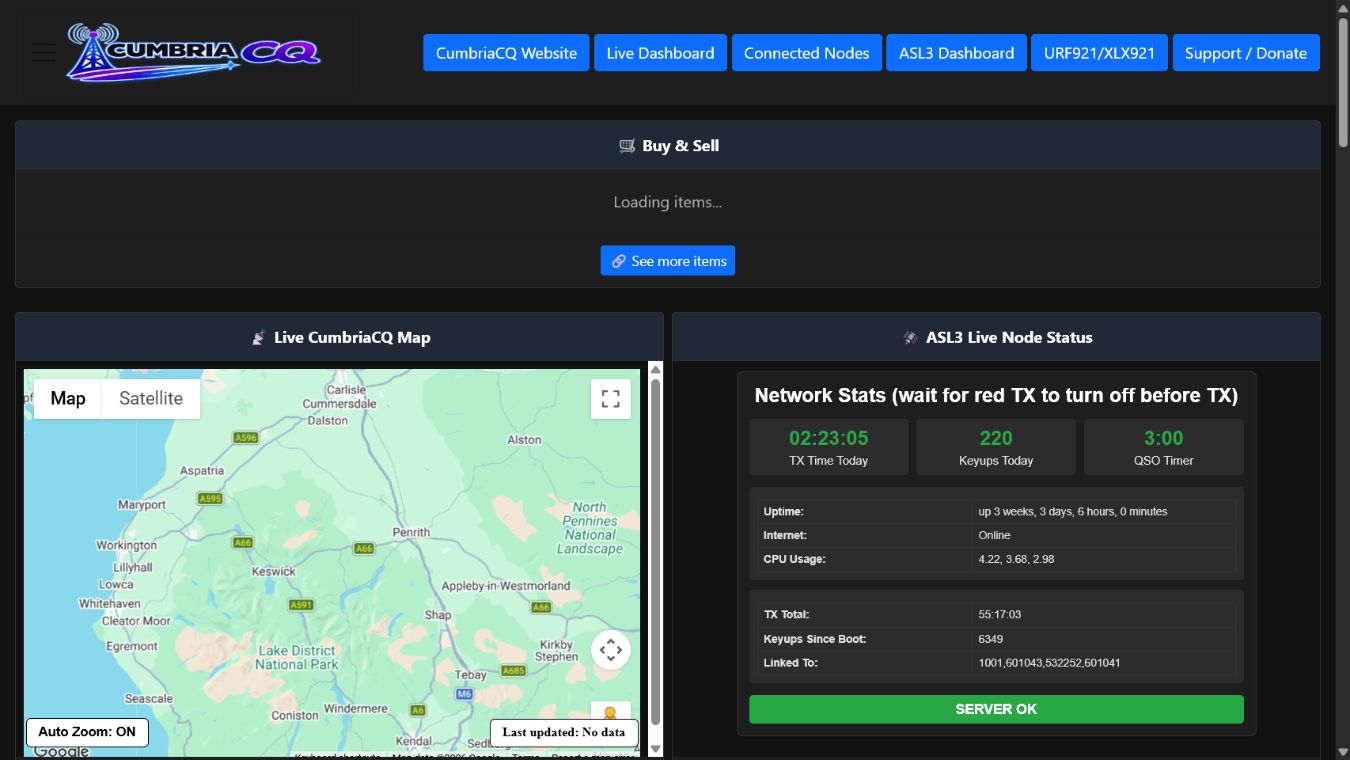Go to Live Dashboard
Screen dimensions: 1350x760
tap(660, 53)
